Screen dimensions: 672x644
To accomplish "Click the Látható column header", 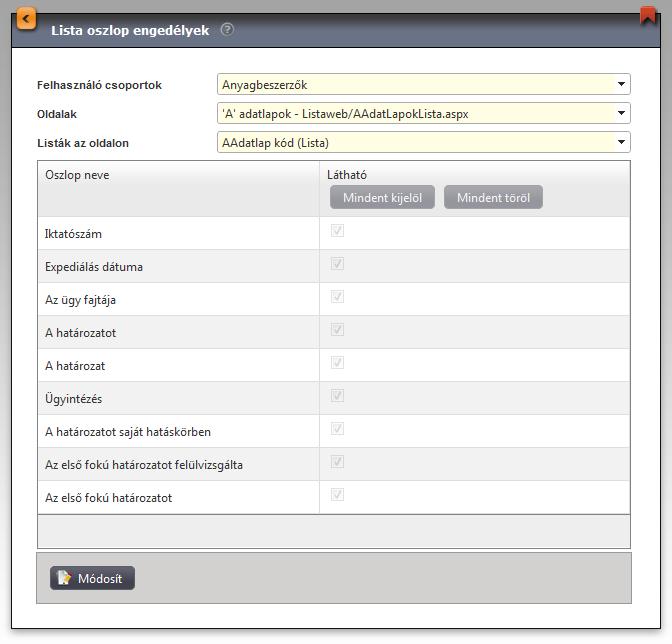I will [347, 175].
